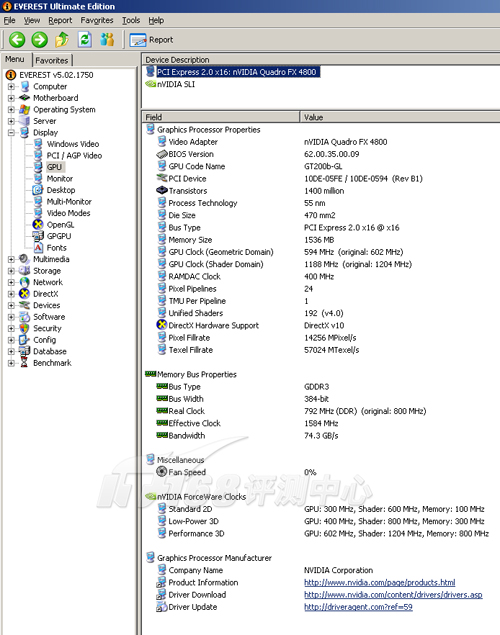Open the driveragent Driver Update link
This screenshot has width=500, height=635.
coord(358,607)
